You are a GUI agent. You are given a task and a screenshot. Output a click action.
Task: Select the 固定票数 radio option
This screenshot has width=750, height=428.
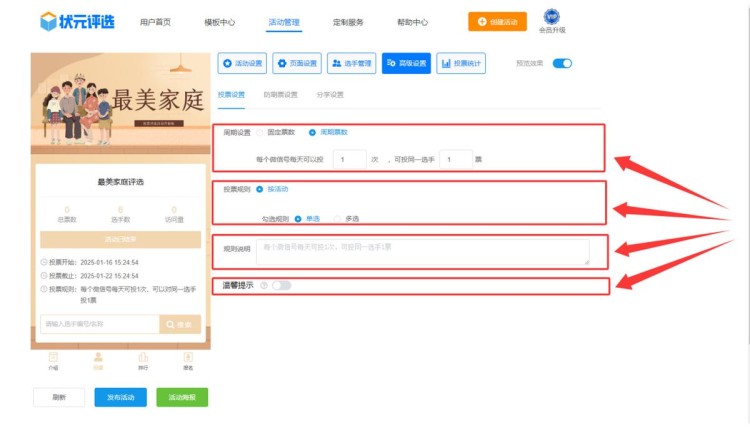261,132
